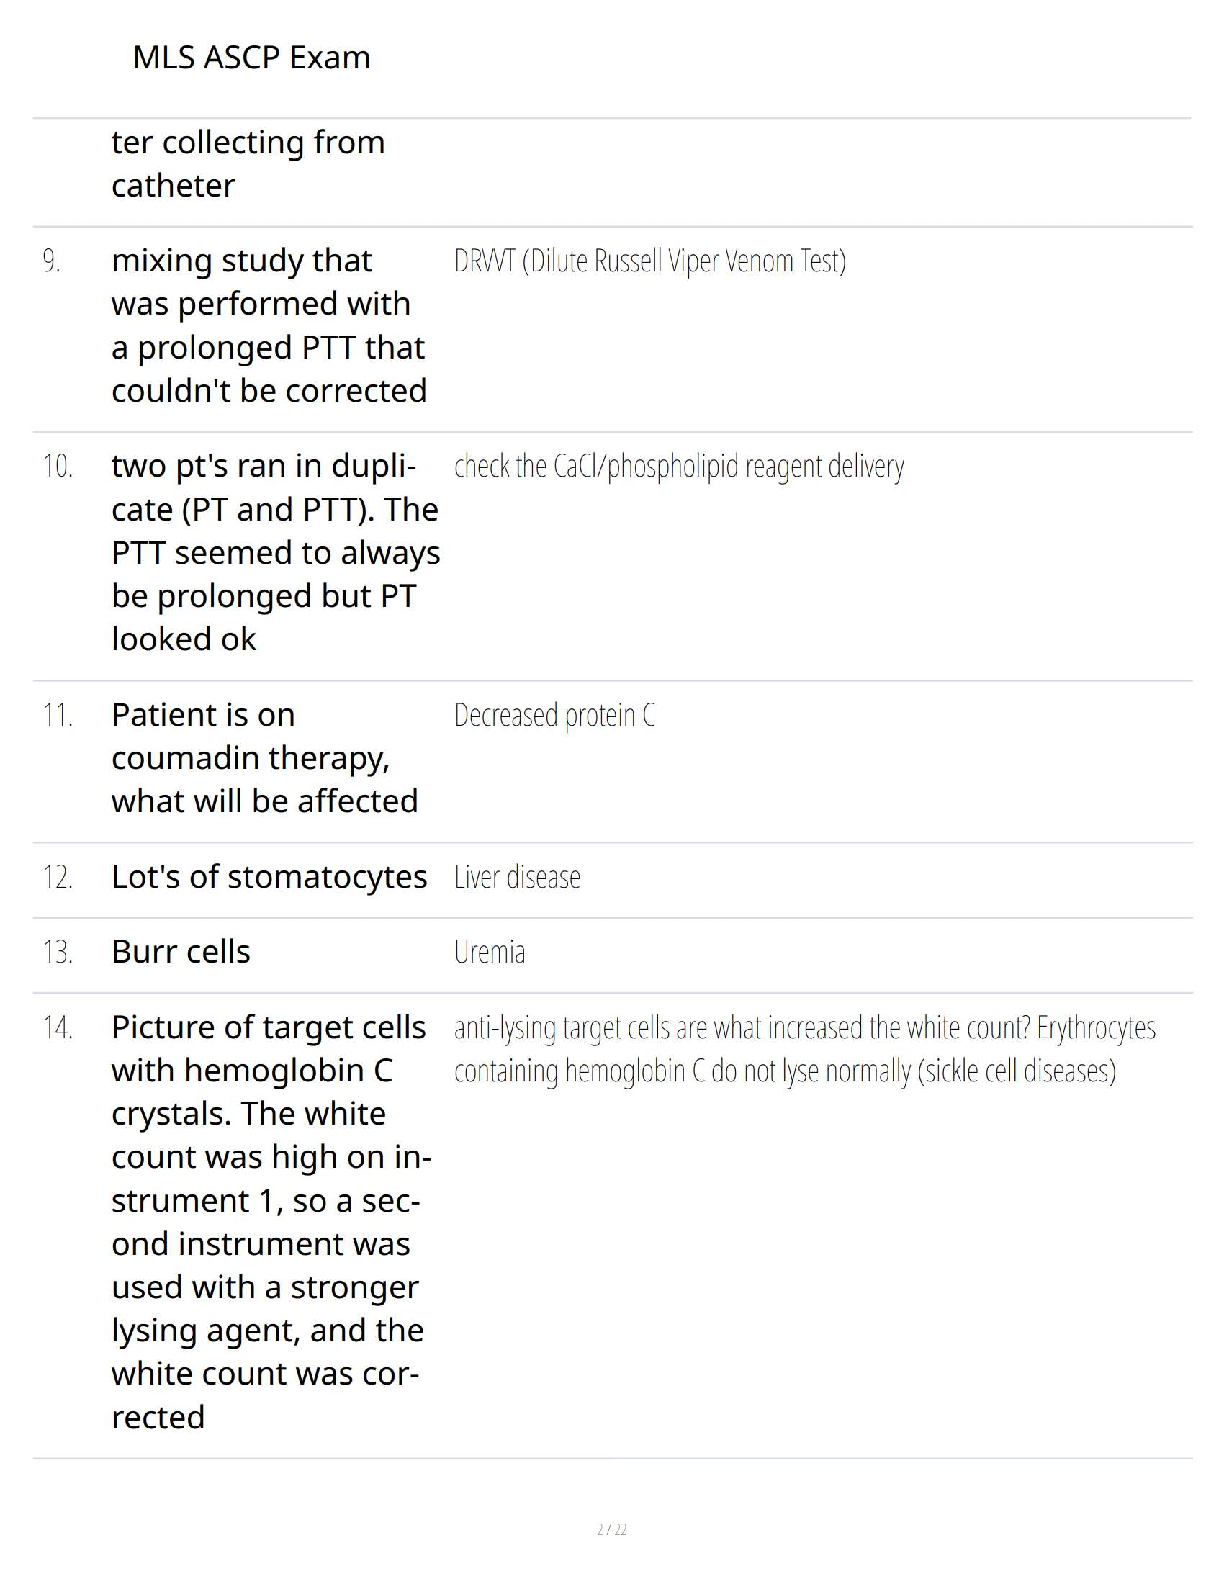Click the MLS ASCP Exam header title

tap(251, 57)
